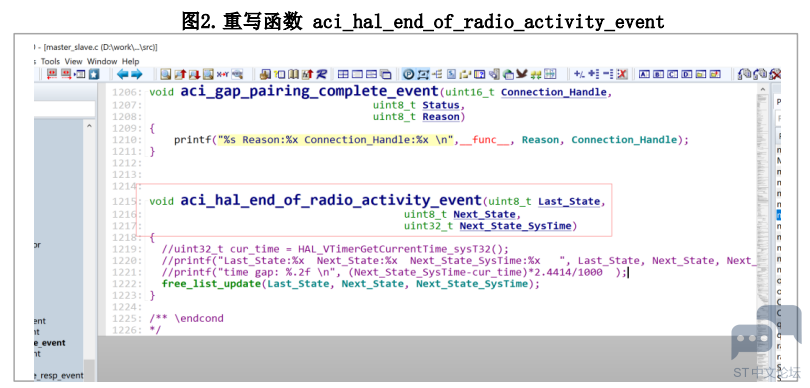Click the "time gap" commented printf line
This screenshot has width=810, height=388.
click(x=395, y=272)
